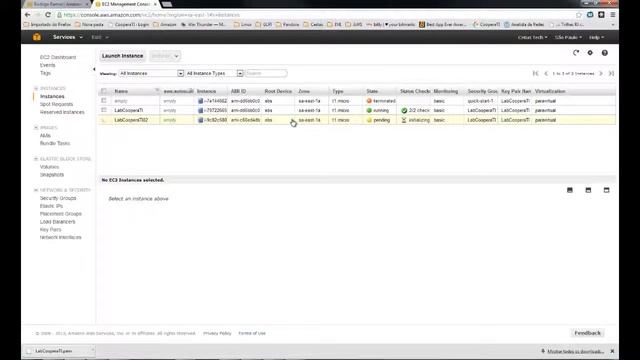Click the show all downloads link

pos(576,351)
